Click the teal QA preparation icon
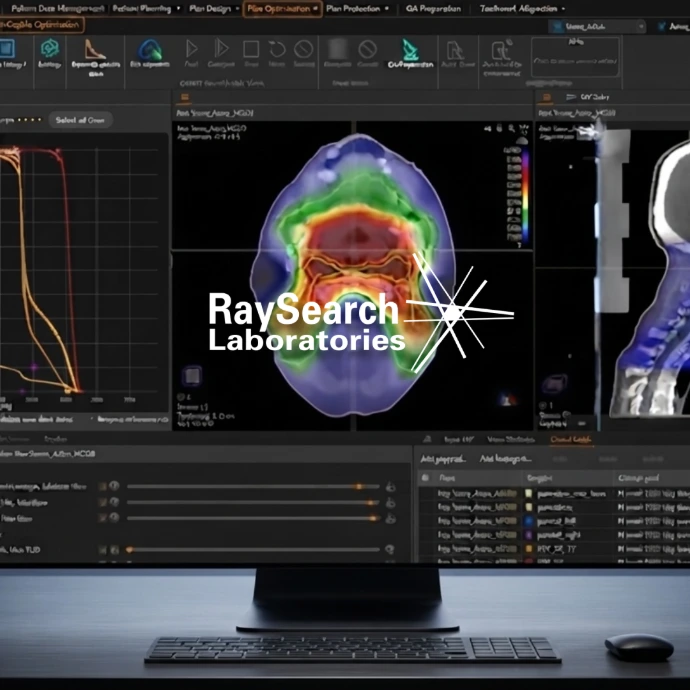Viewport: 690px width, 690px height. click(x=410, y=49)
